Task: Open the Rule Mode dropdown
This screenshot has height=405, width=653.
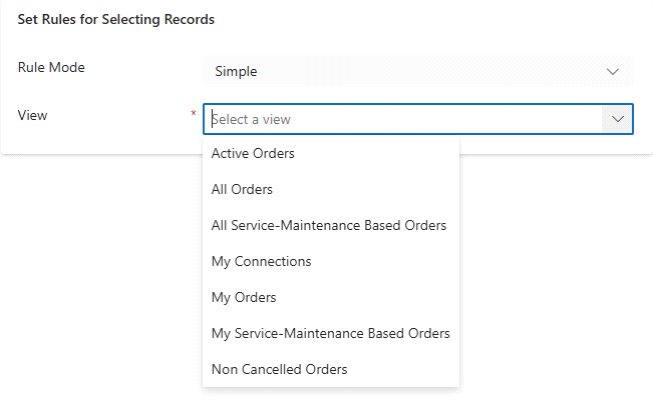Action: pyautogui.click(x=417, y=71)
